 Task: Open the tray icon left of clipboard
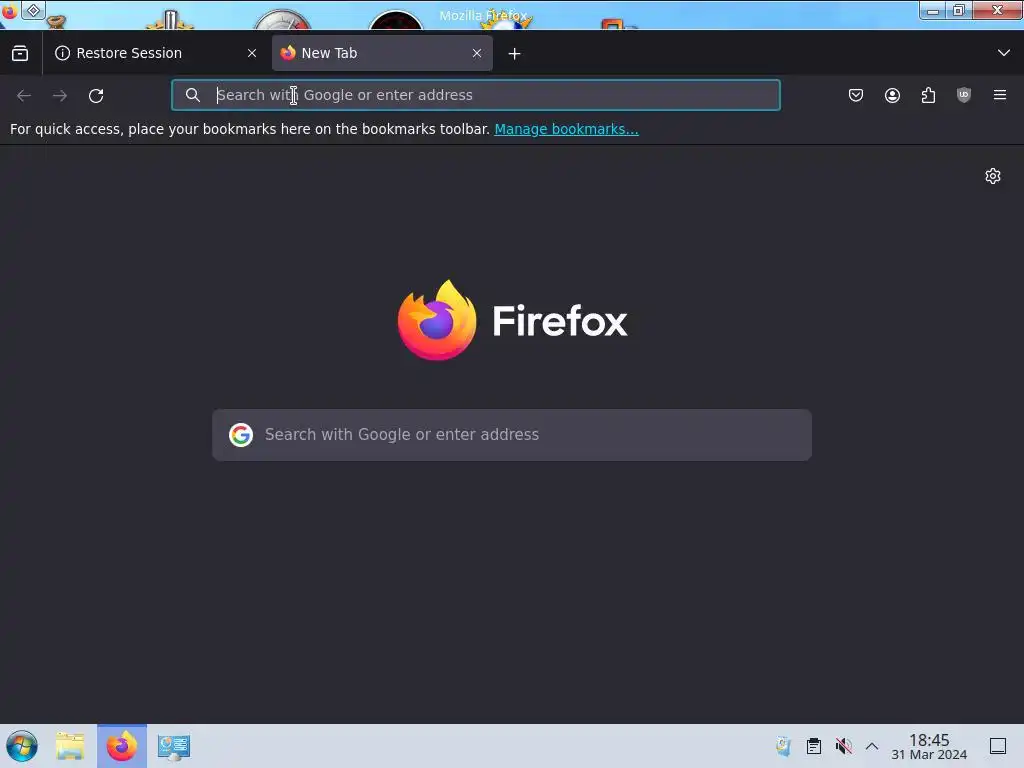[x=783, y=746]
